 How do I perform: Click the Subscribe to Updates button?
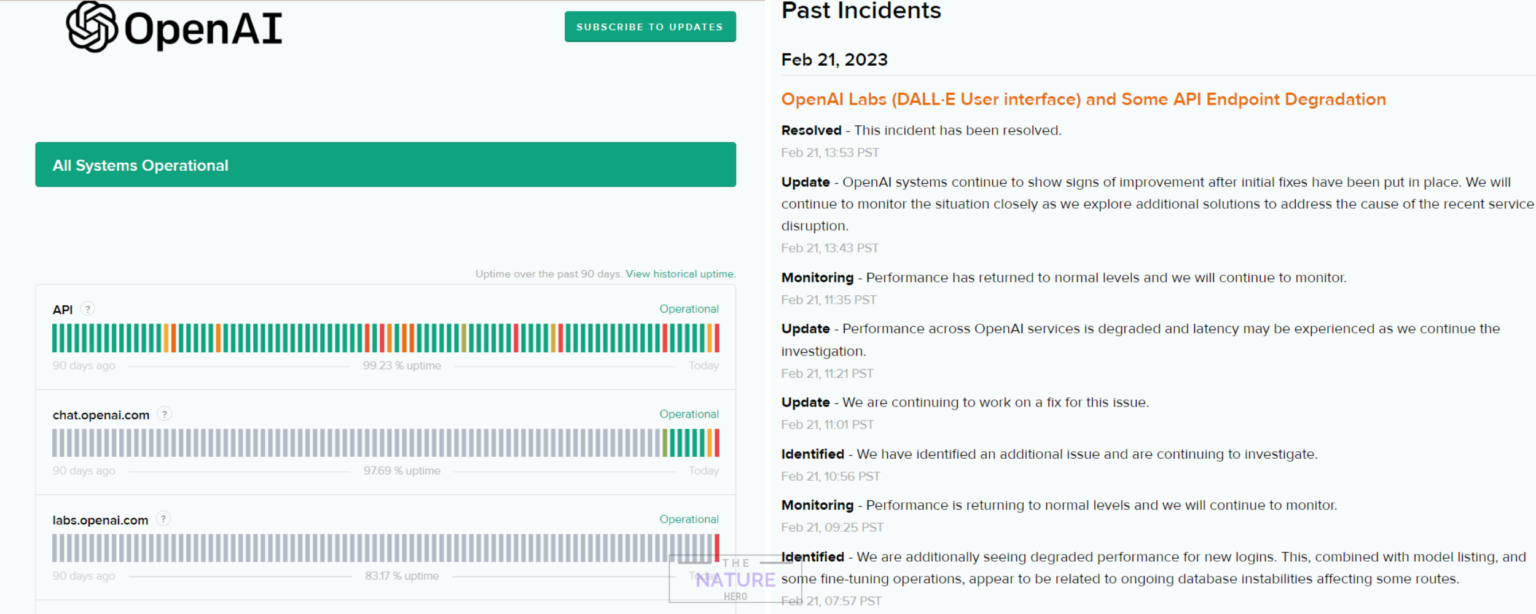coord(649,27)
